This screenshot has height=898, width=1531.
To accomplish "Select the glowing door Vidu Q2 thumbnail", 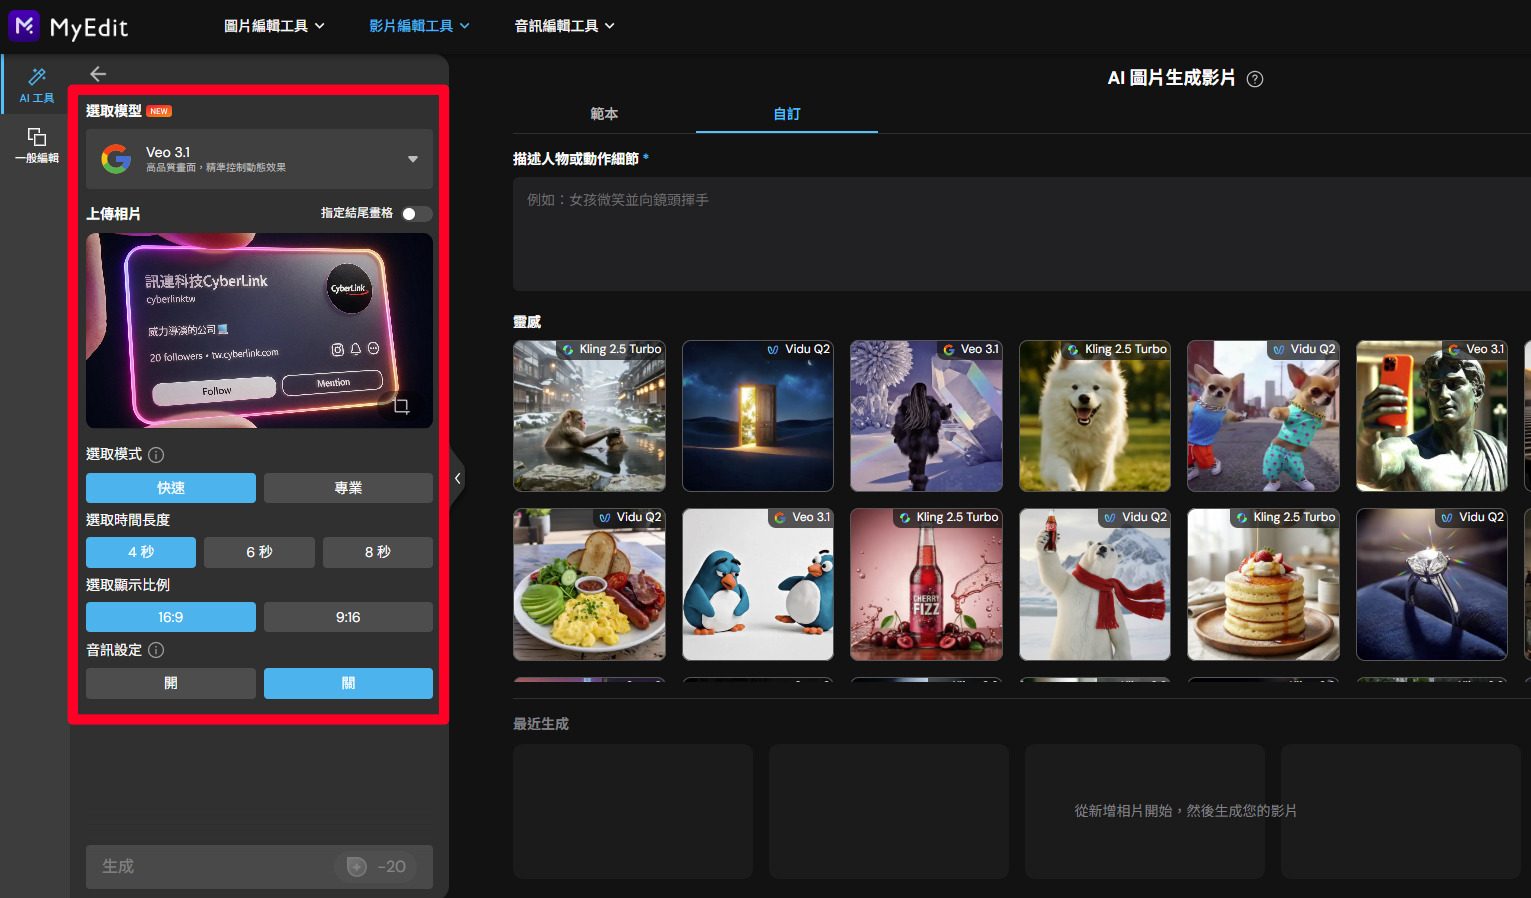I will [758, 416].
